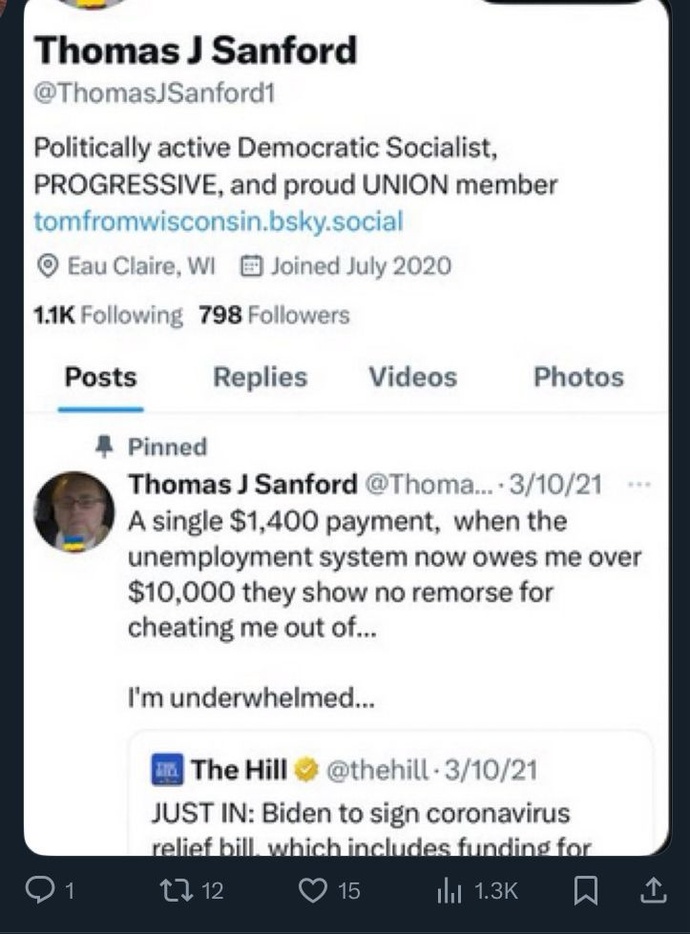
Task: Bookmark the post
Action: point(585,891)
